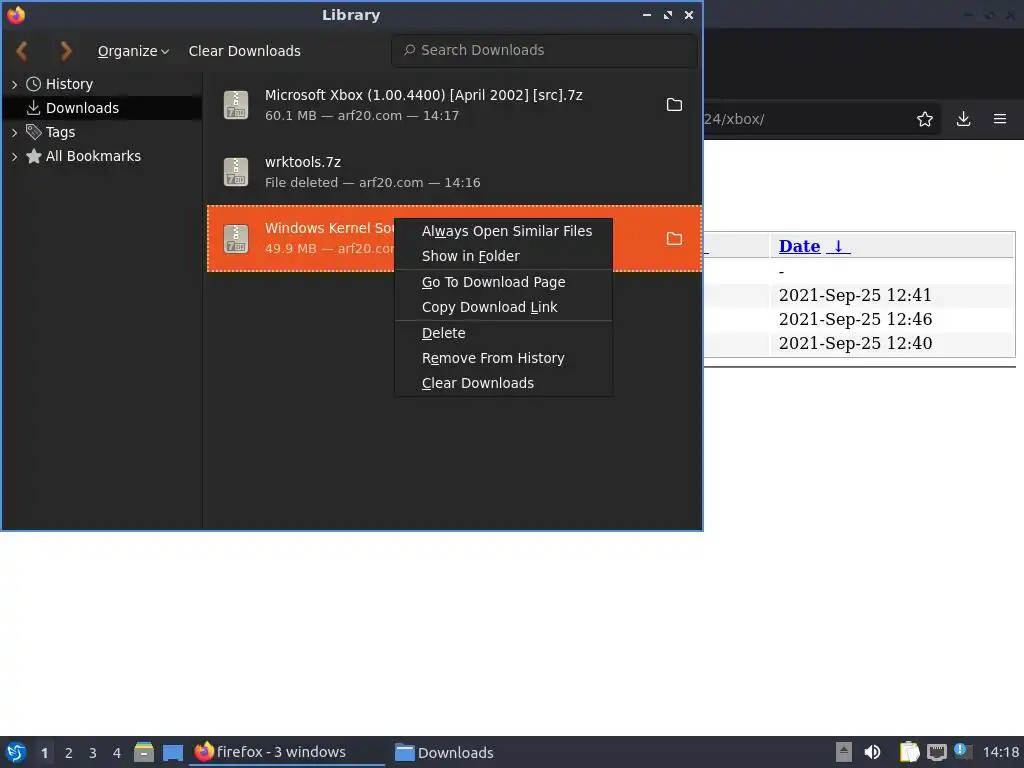The width and height of the screenshot is (1024, 768).
Task: Open the volume control tray icon
Action: (872, 752)
